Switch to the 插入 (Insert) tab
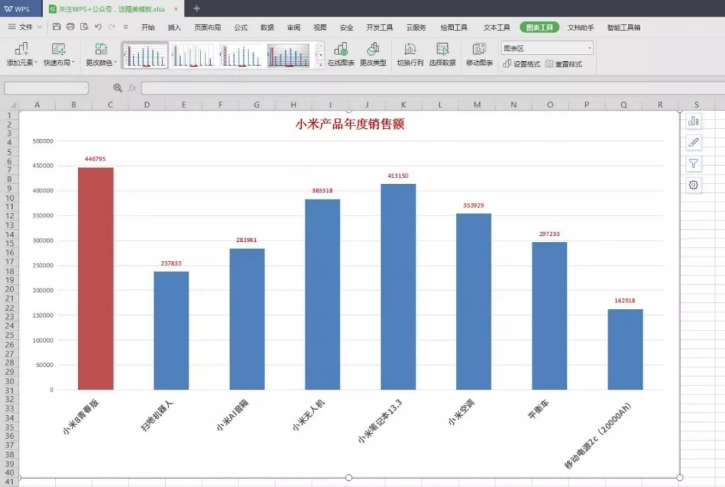 pos(174,27)
